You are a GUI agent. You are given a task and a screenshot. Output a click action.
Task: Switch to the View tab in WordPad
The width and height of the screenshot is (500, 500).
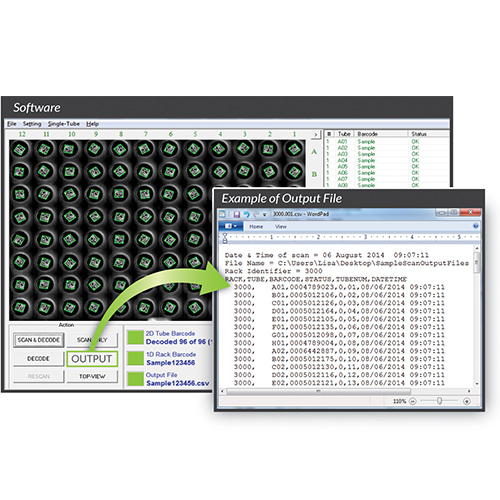coord(281,227)
